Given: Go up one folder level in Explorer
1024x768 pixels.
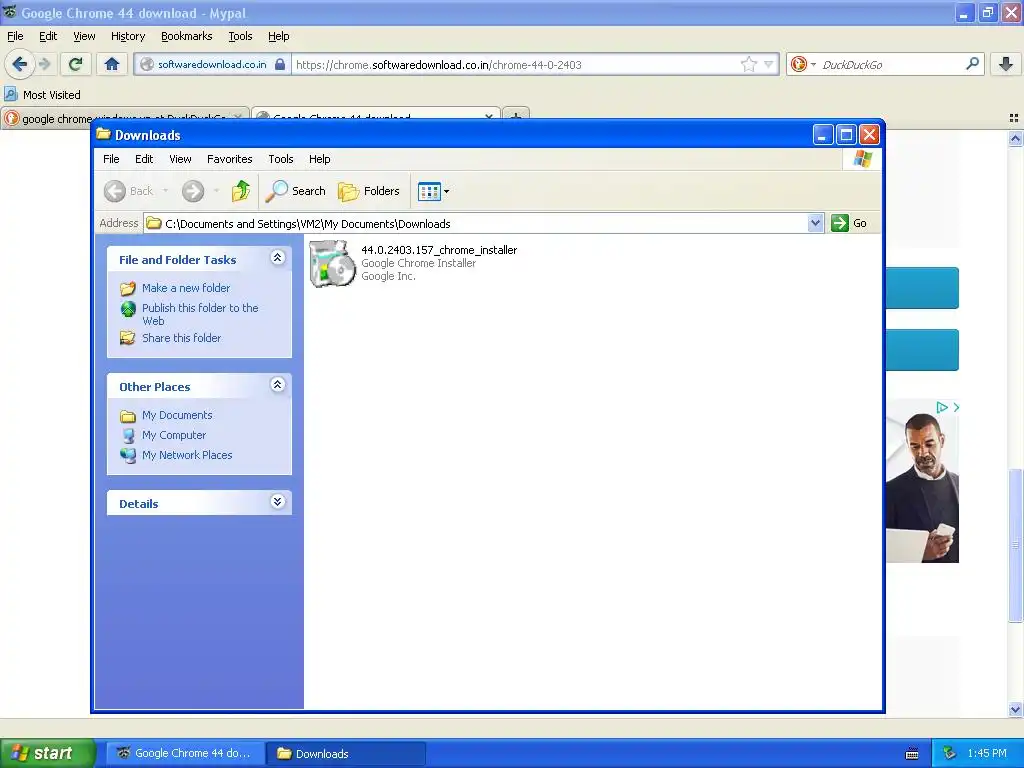Looking at the screenshot, I should [241, 191].
